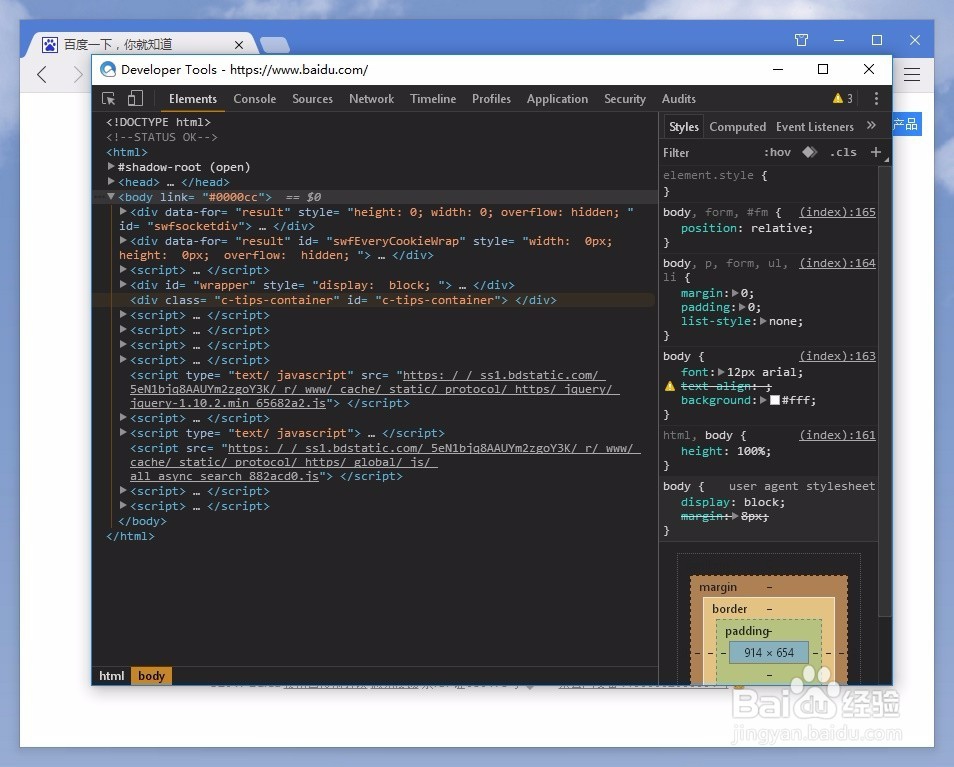
Task: Open the all_async_search script source link
Action: (385, 462)
